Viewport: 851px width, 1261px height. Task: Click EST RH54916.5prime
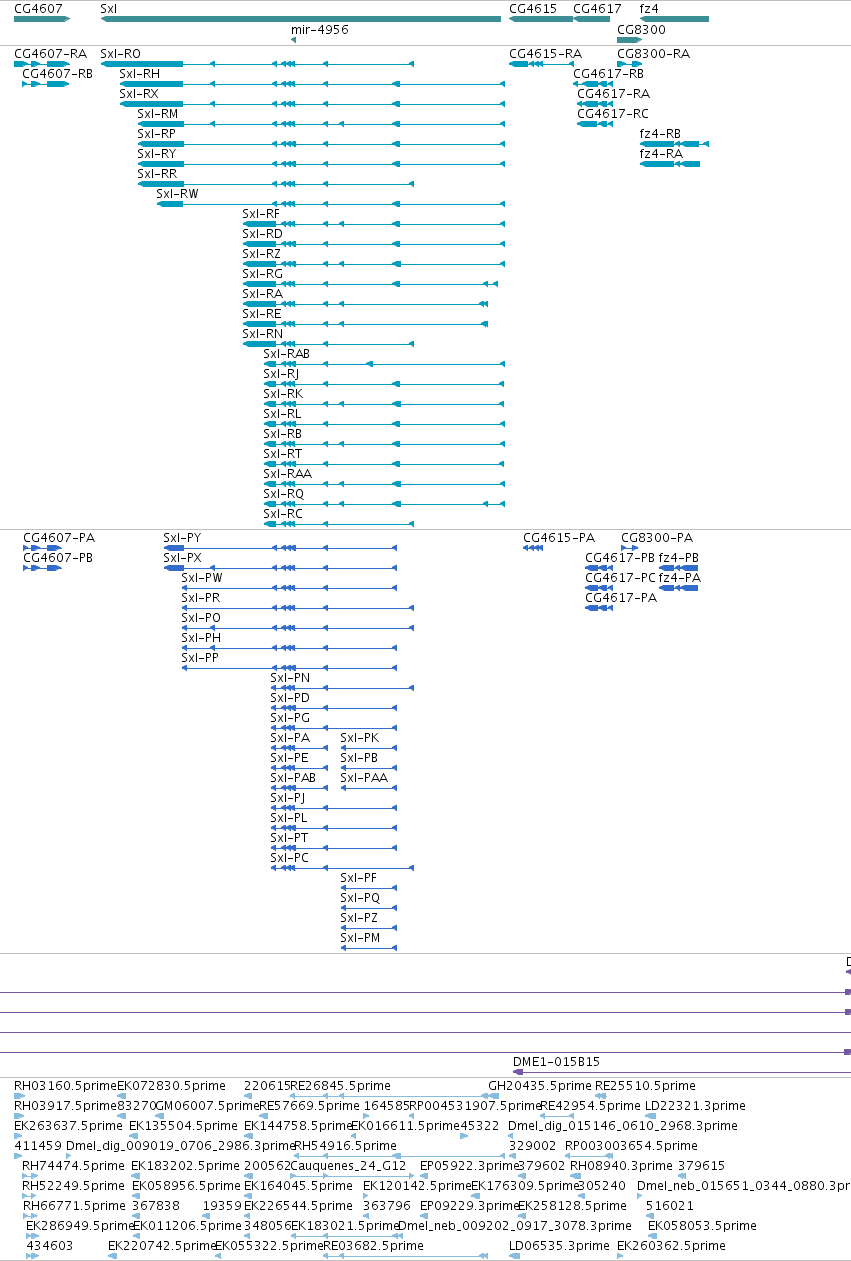pyautogui.click(x=345, y=1146)
